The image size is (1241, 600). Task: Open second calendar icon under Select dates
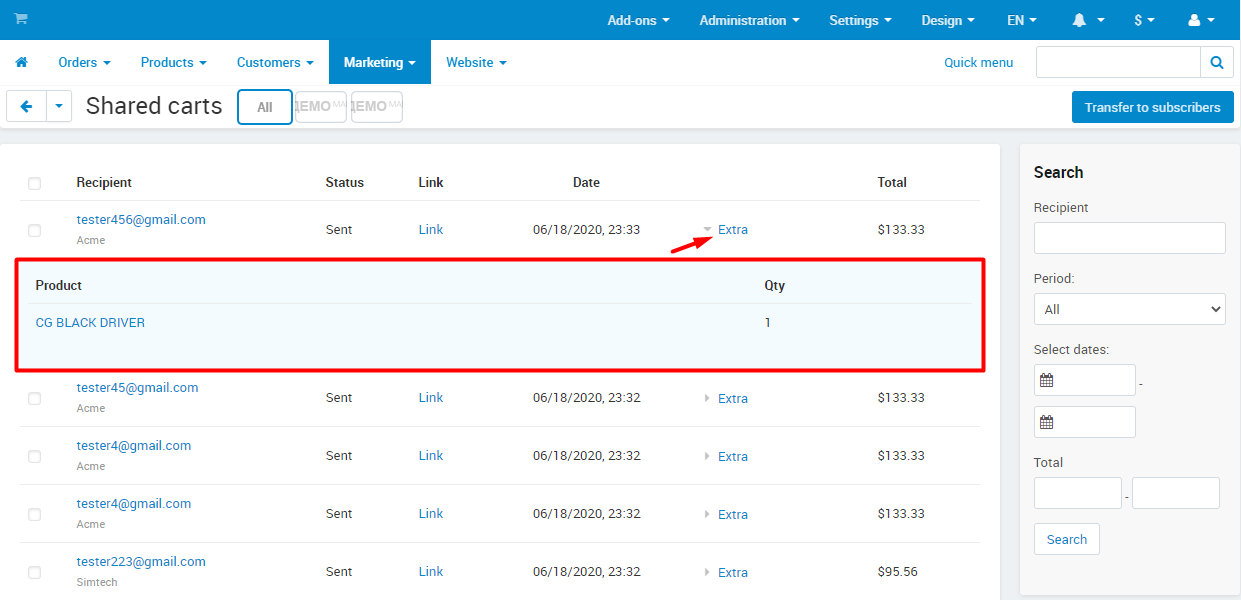1047,422
